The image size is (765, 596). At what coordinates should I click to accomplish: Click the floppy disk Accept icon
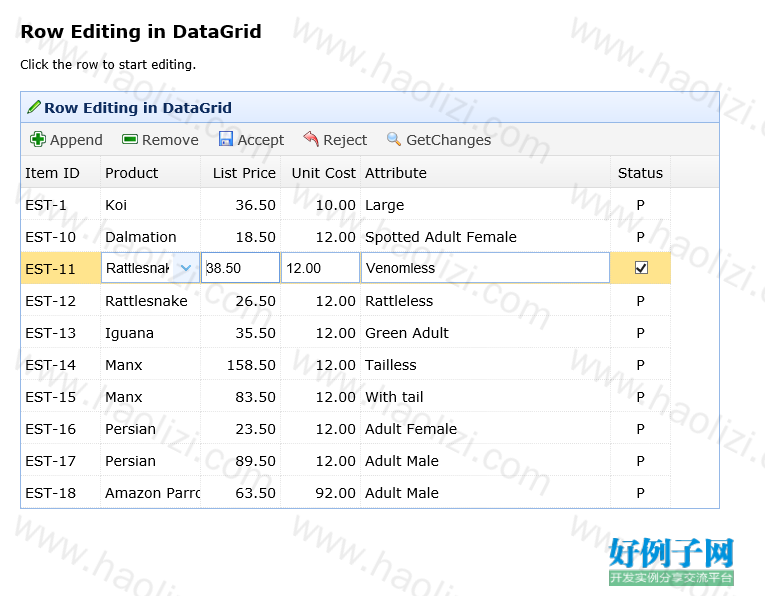tap(225, 139)
